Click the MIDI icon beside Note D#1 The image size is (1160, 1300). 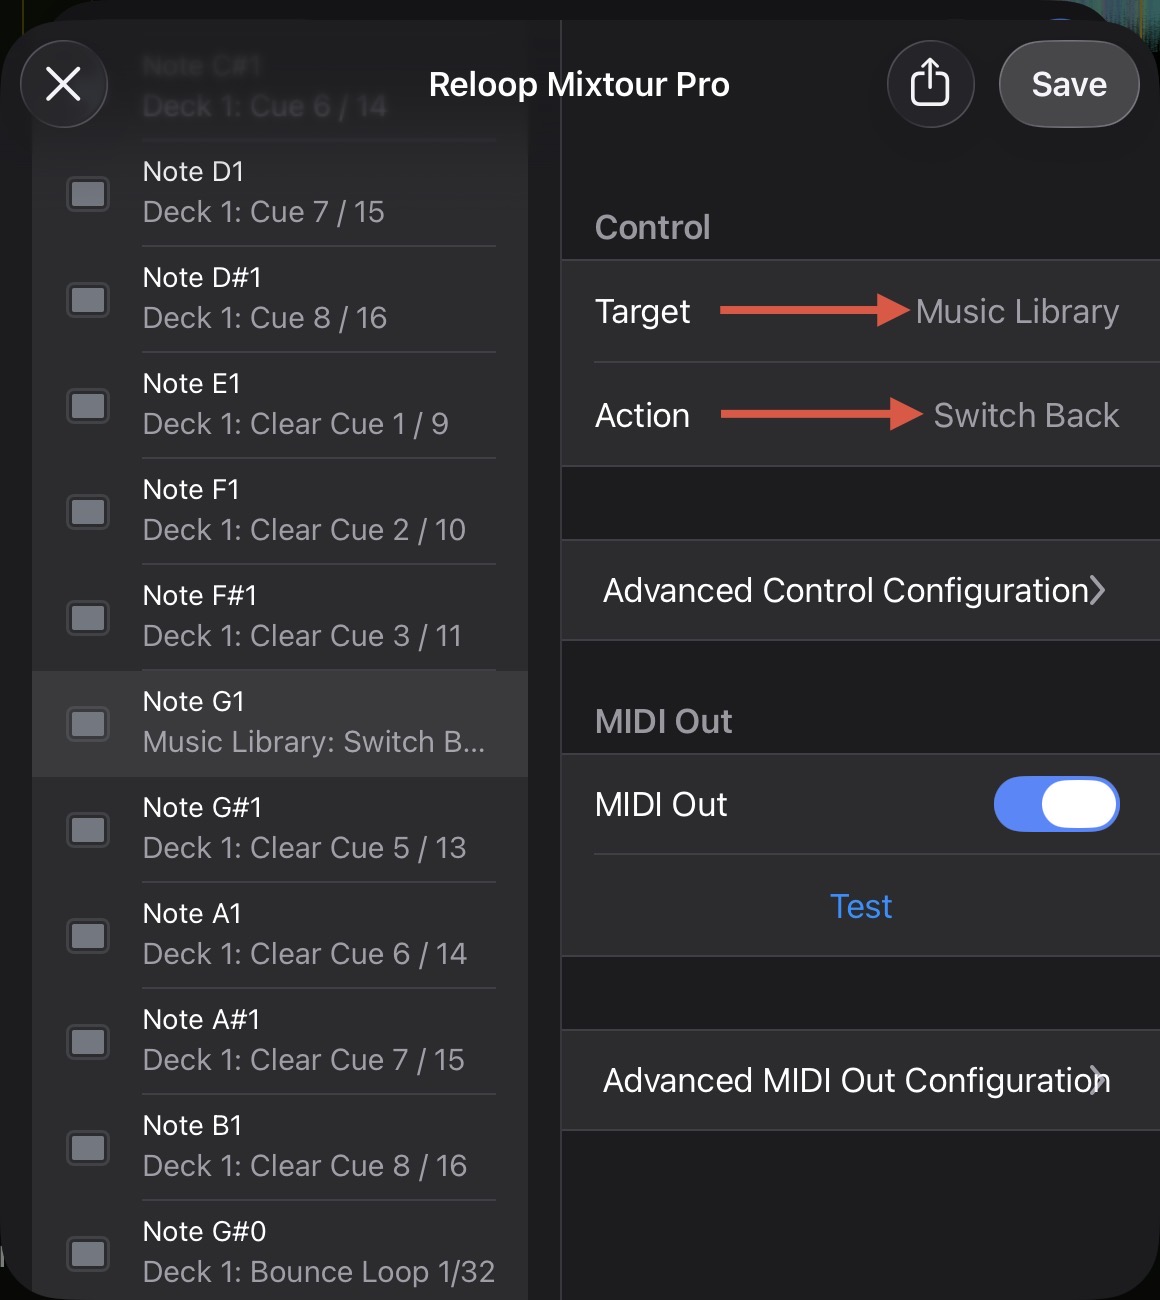click(88, 299)
